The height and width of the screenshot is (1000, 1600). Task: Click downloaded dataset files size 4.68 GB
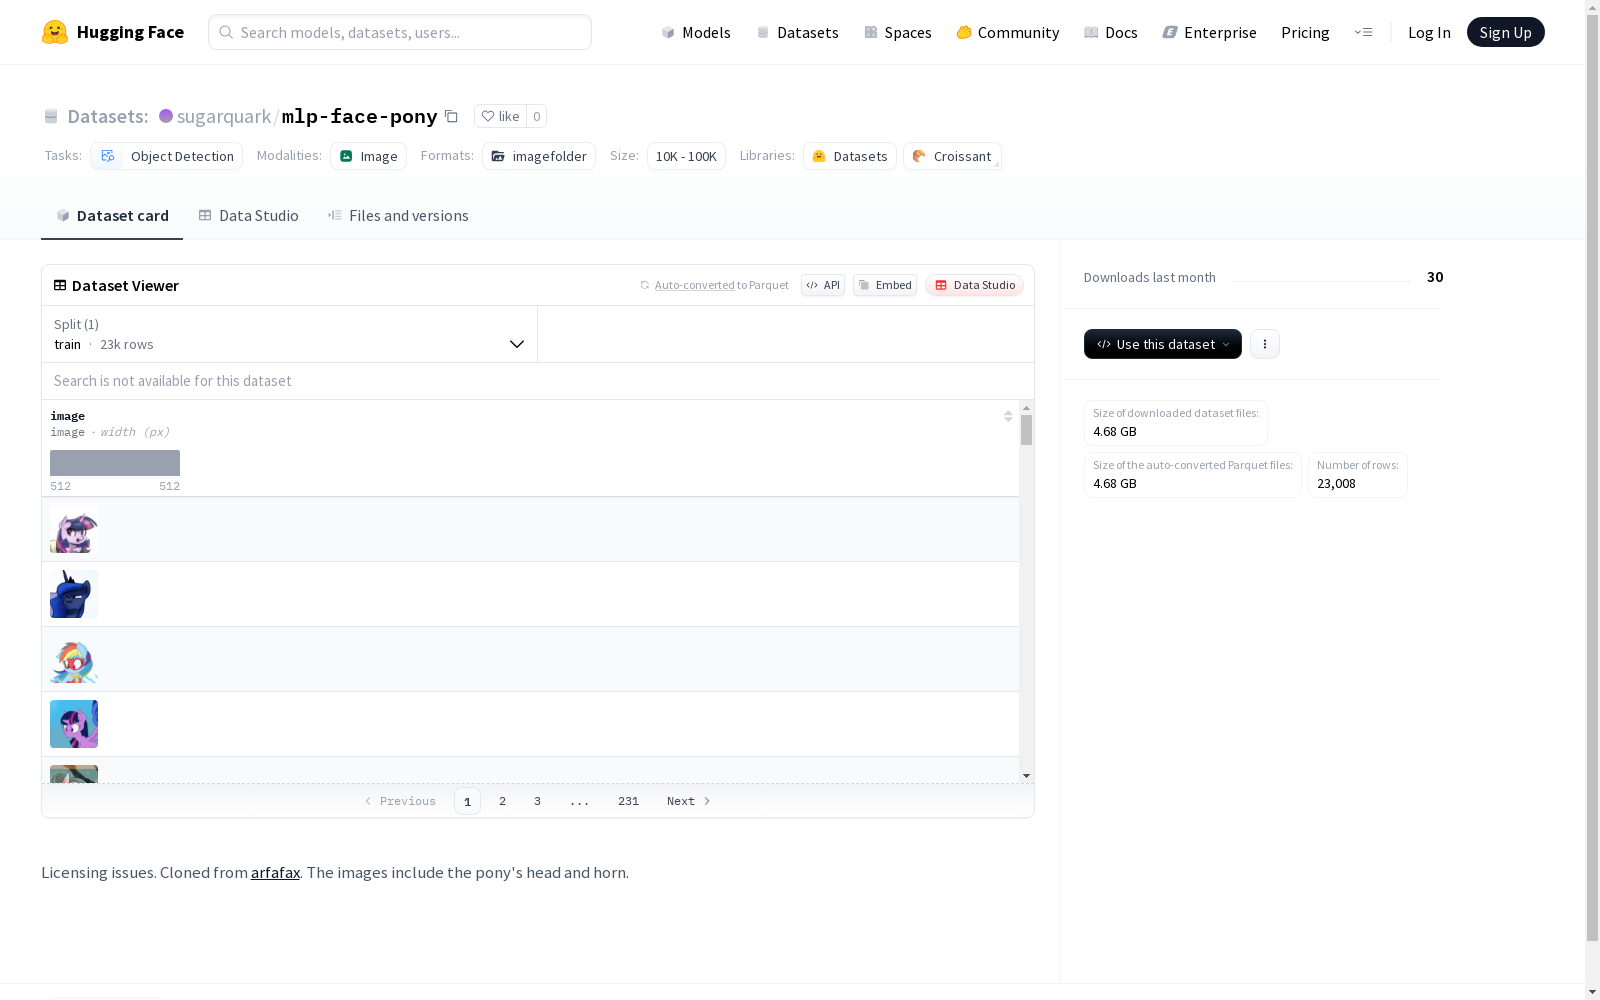point(1115,432)
